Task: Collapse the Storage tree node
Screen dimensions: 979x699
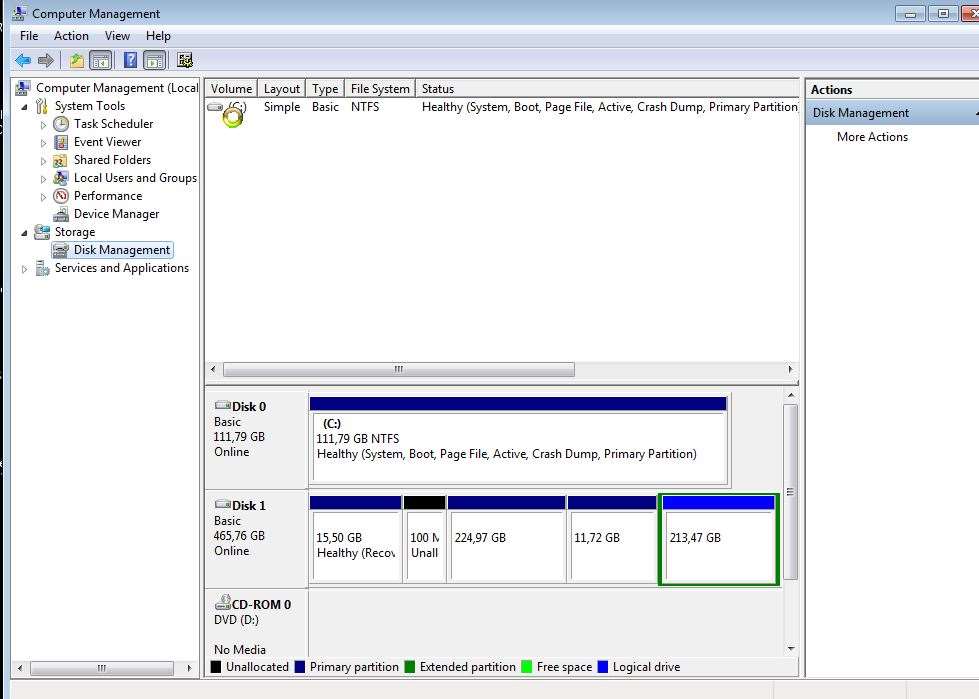Action: [x=24, y=233]
